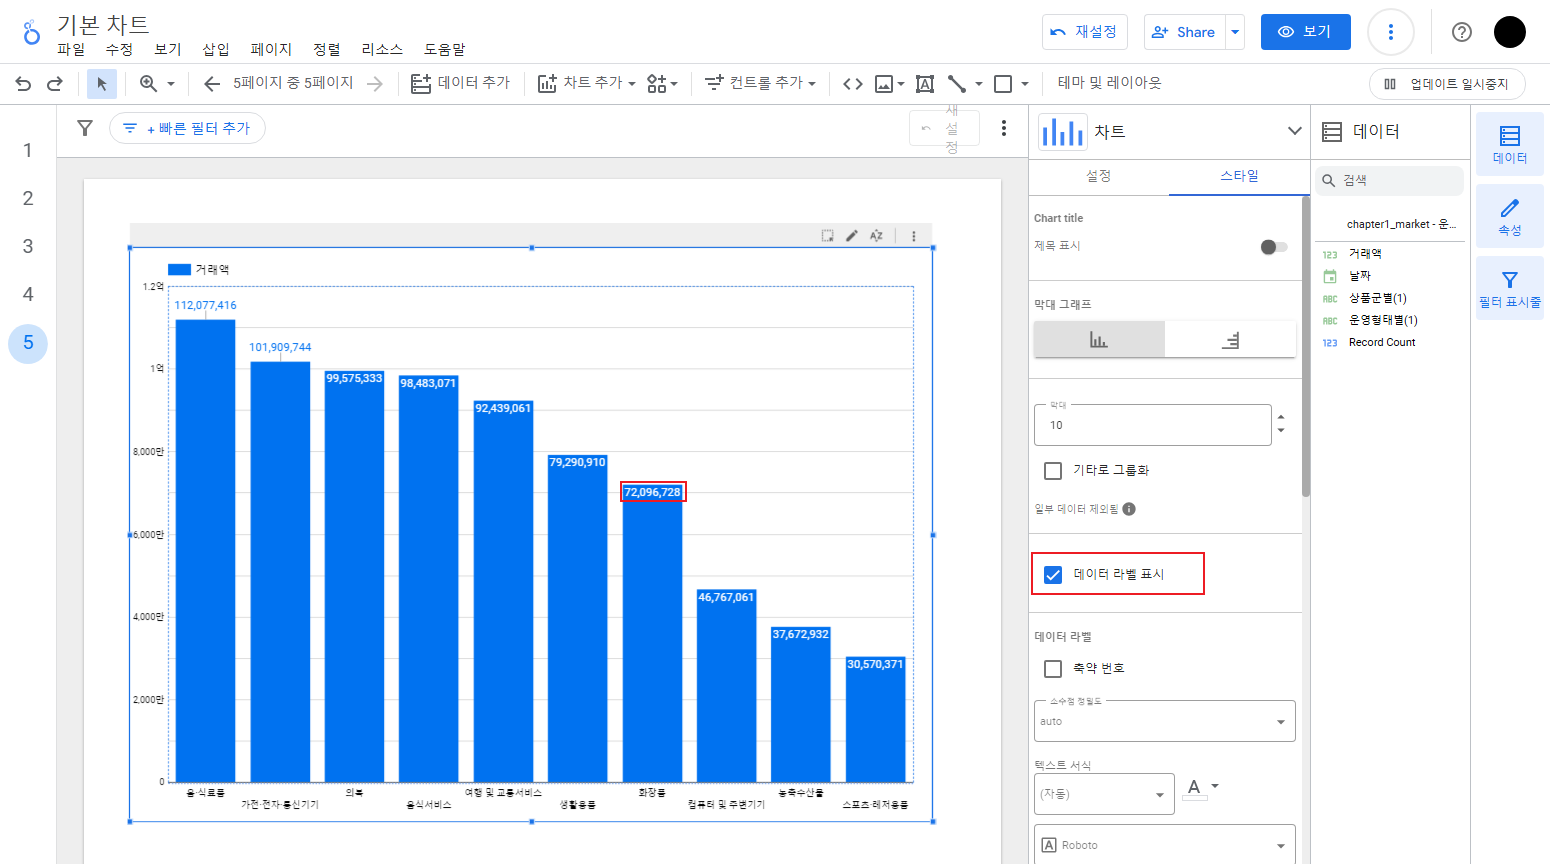Open the Share dropdown arrow

1235,32
